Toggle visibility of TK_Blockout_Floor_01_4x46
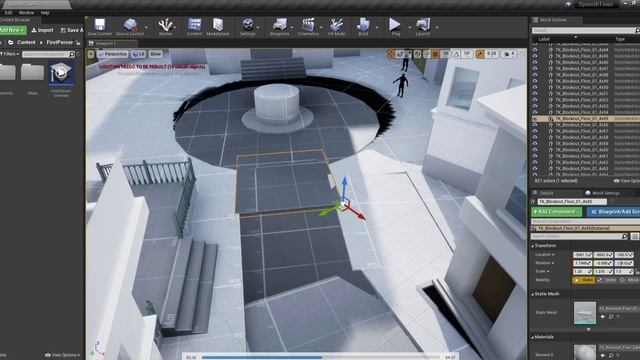This screenshot has height=360, width=640. (x=535, y=62)
